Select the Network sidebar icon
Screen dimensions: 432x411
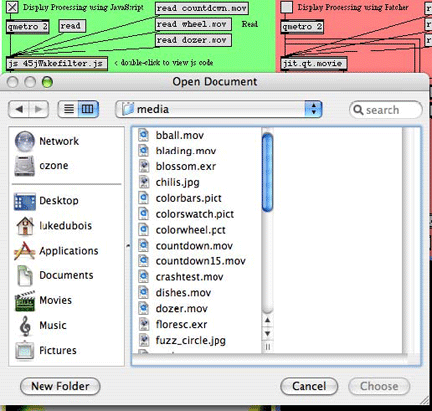click(x=24, y=141)
